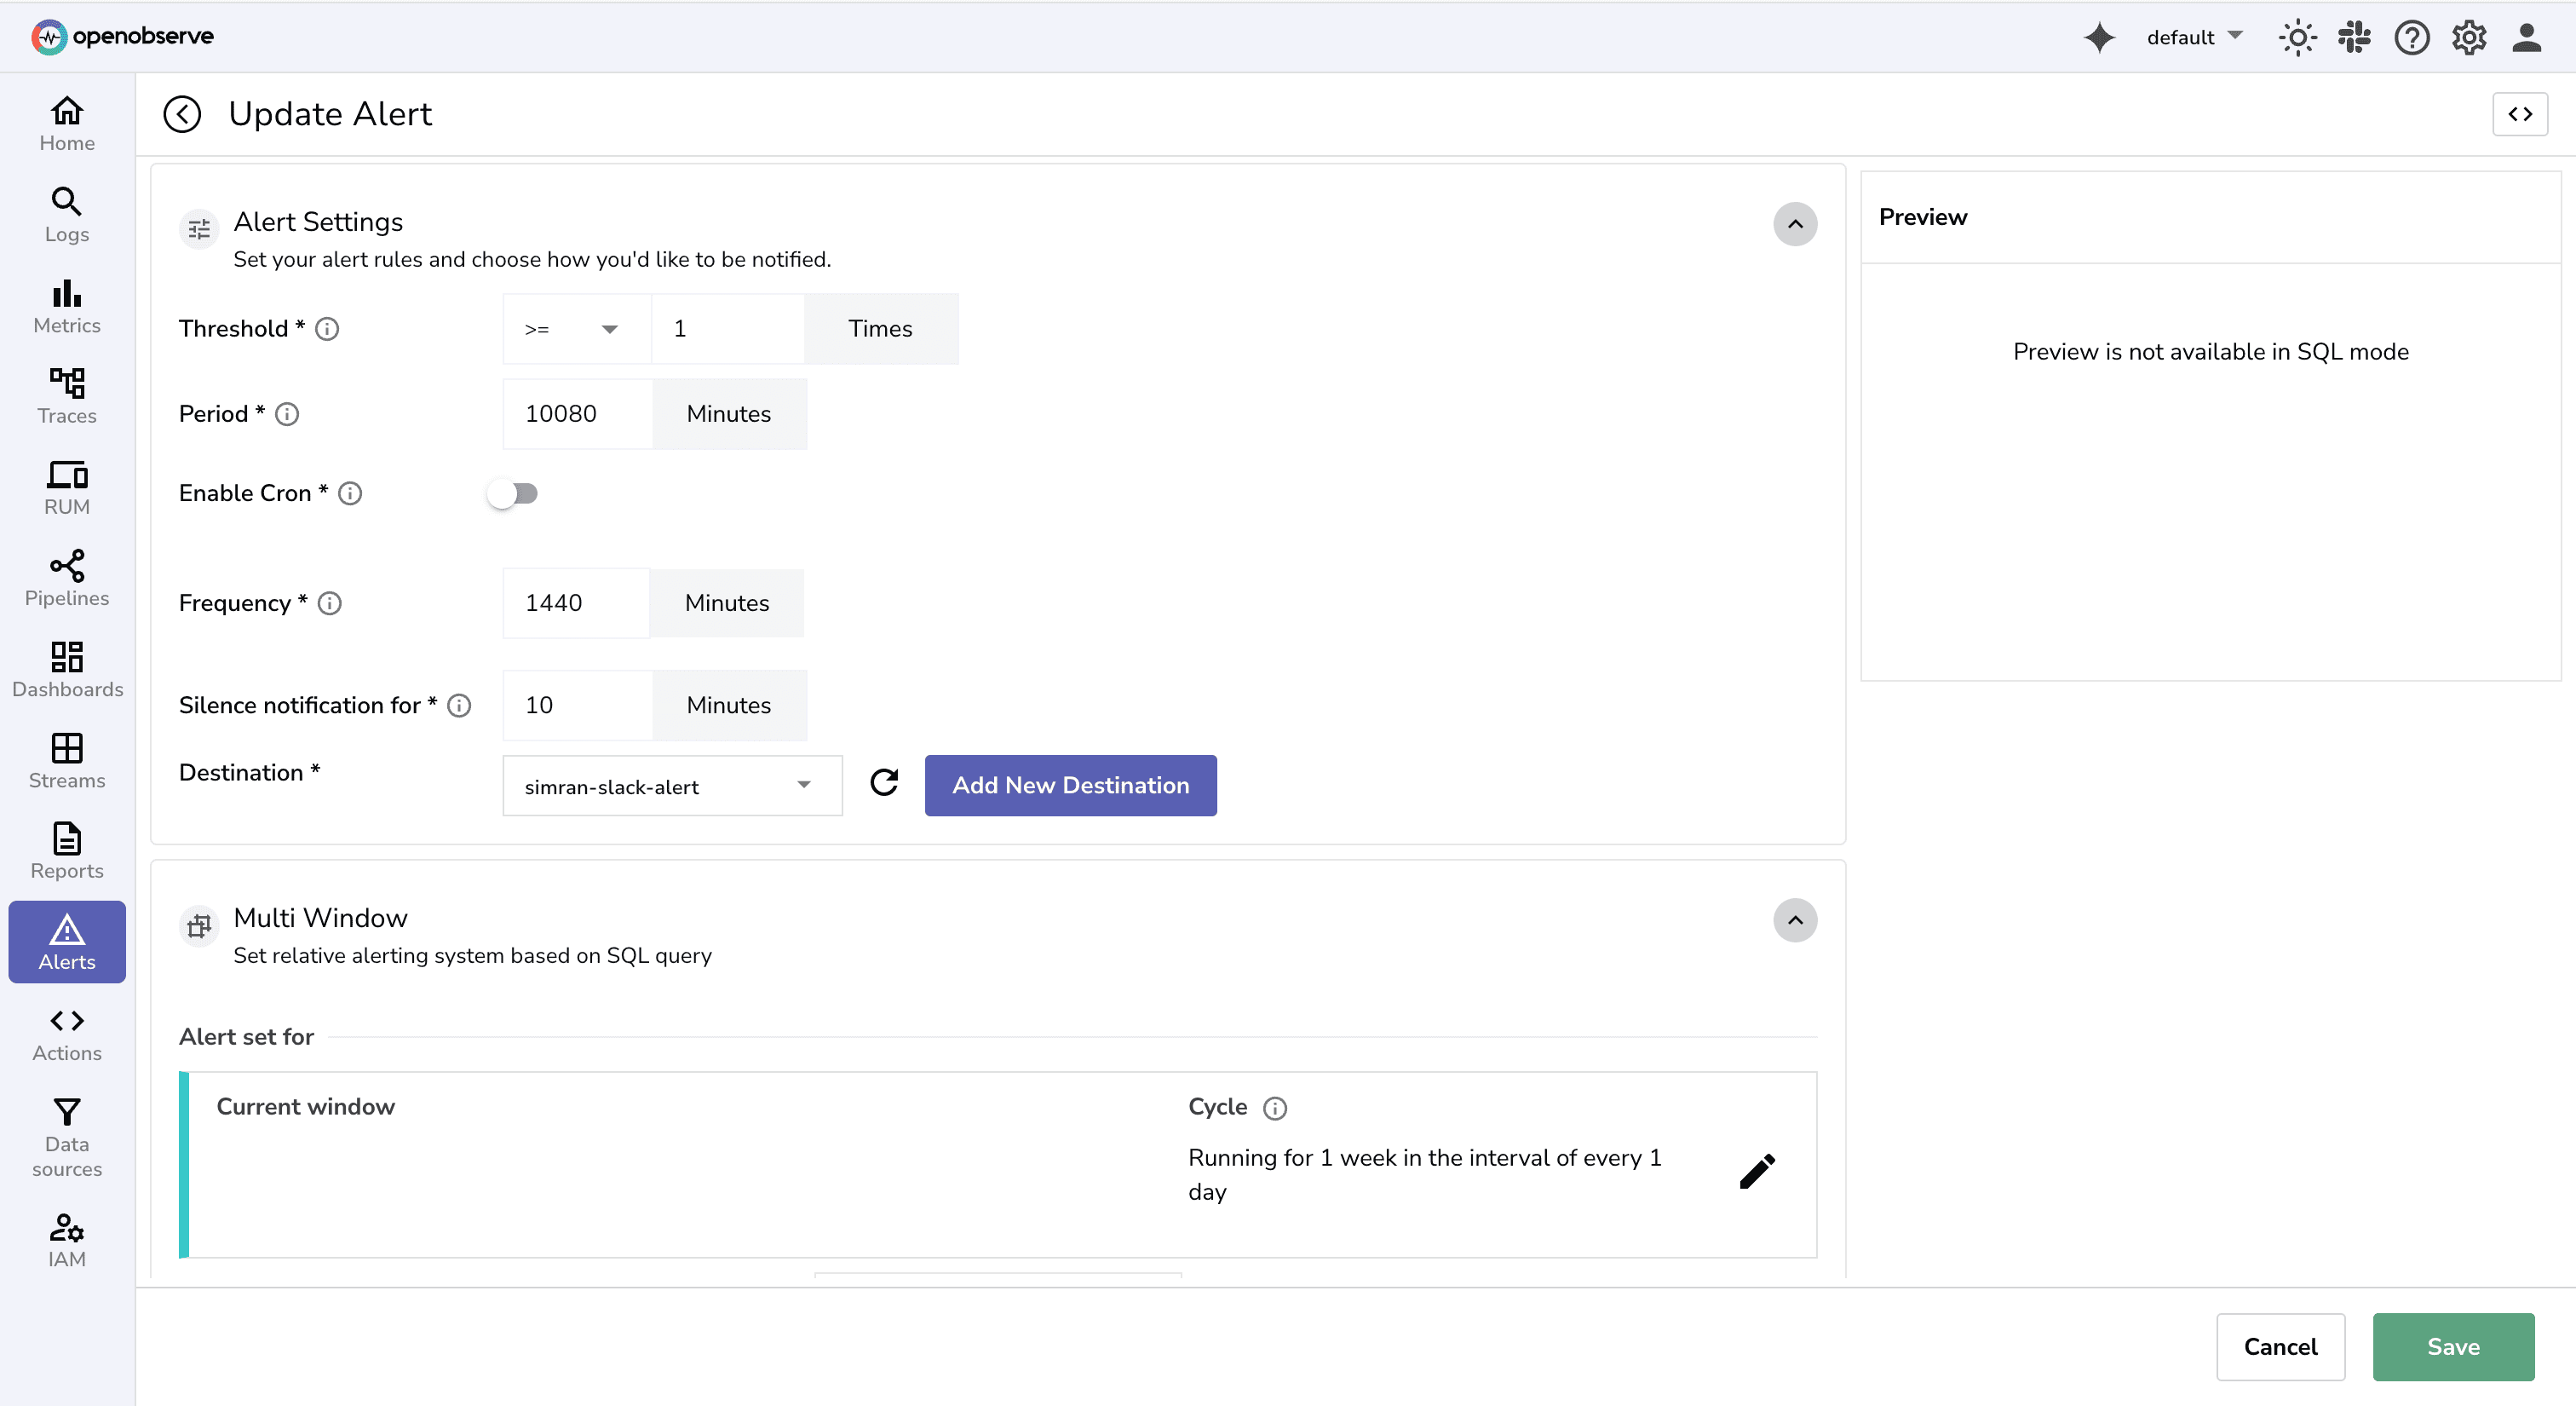Toggle the code view for the alert
Image resolution: width=2576 pixels, height=1406 pixels.
[x=2521, y=114]
